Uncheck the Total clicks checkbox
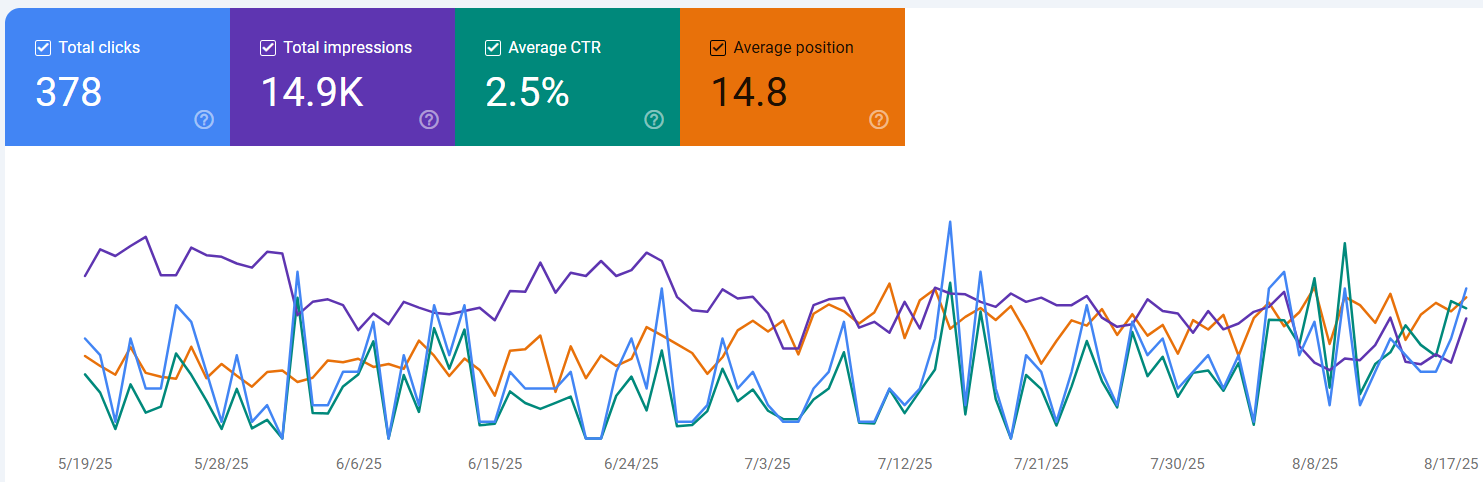The width and height of the screenshot is (1483, 482). tap(43, 48)
